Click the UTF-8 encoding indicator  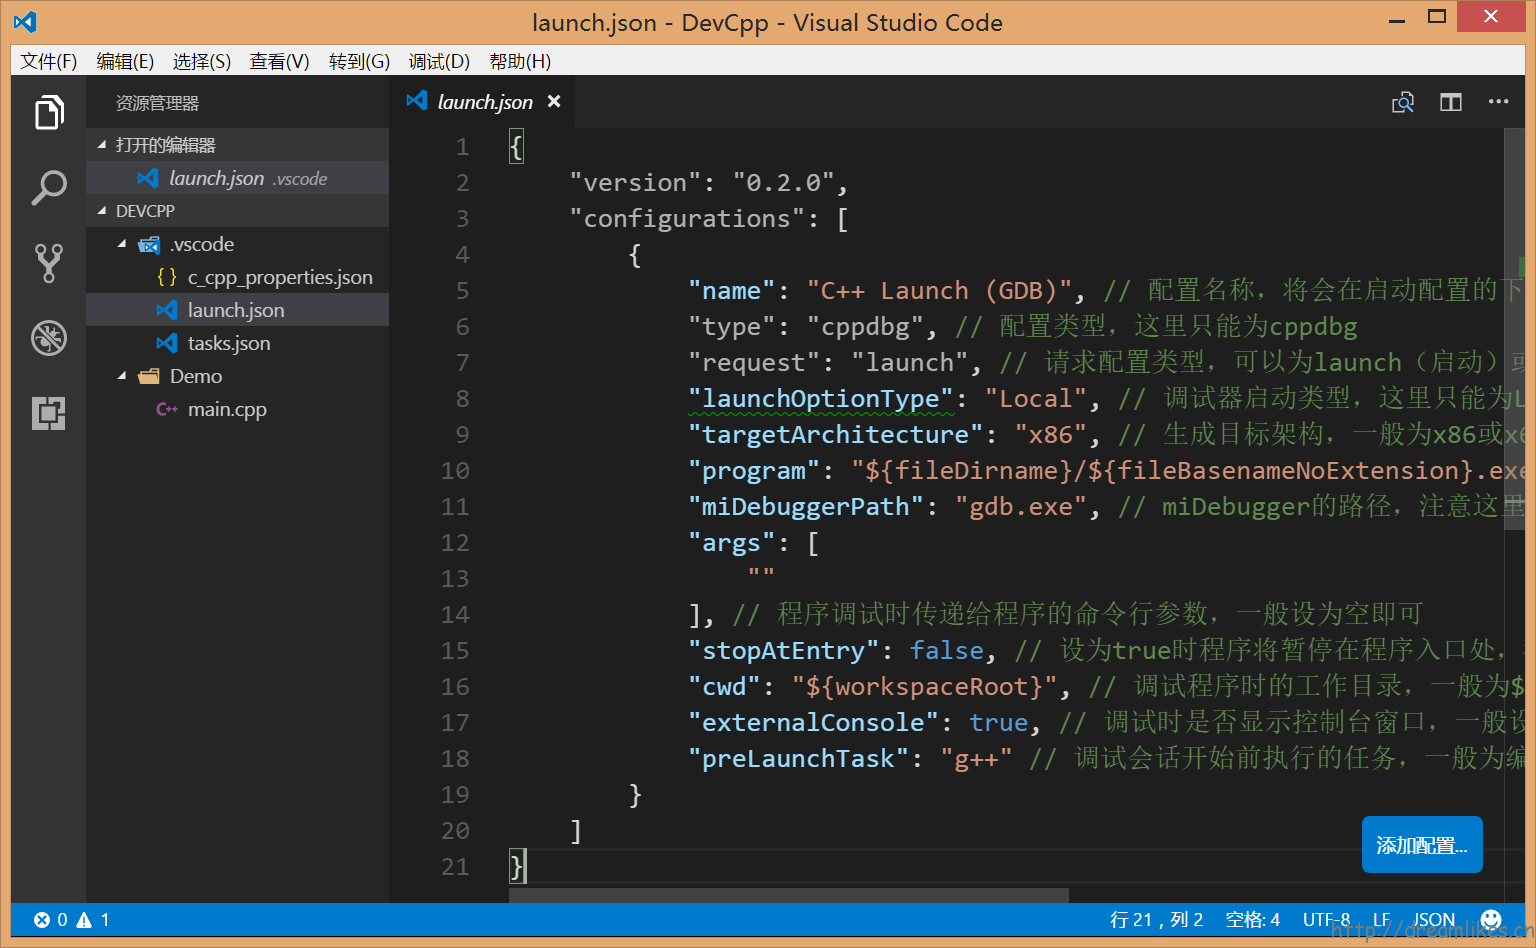coord(1326,920)
